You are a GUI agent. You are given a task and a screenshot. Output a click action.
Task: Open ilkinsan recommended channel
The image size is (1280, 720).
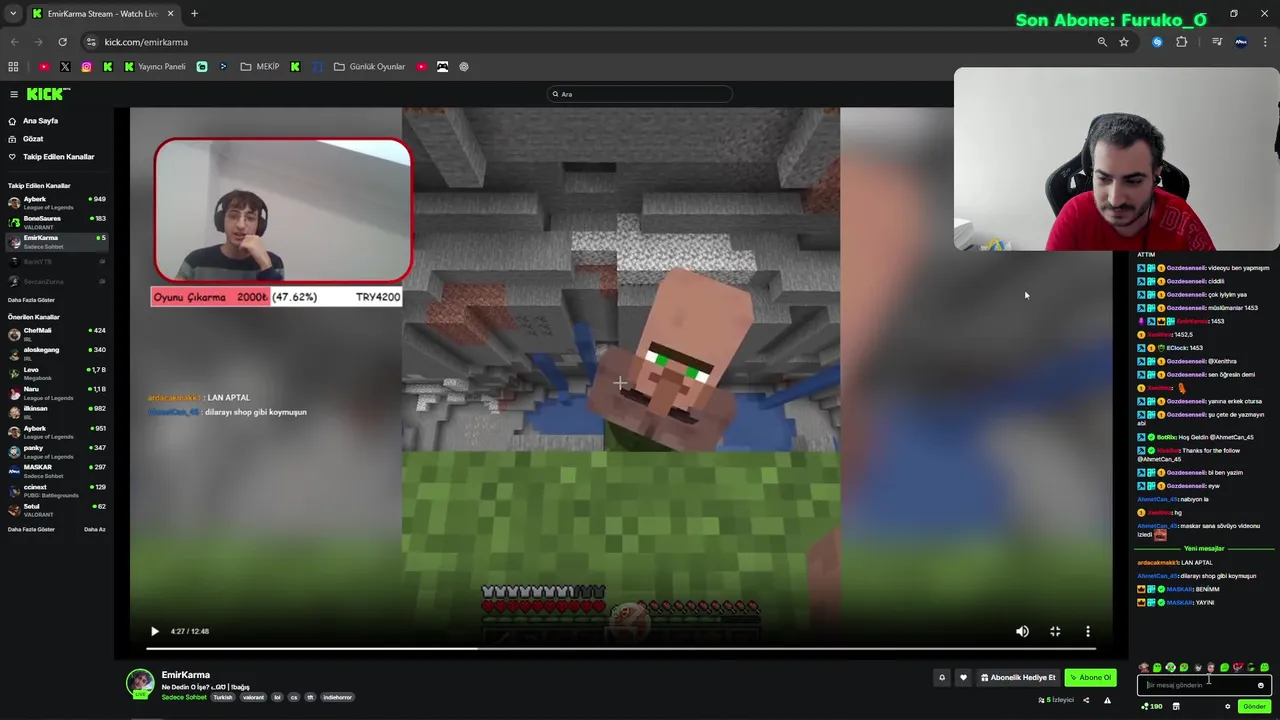pos(56,412)
